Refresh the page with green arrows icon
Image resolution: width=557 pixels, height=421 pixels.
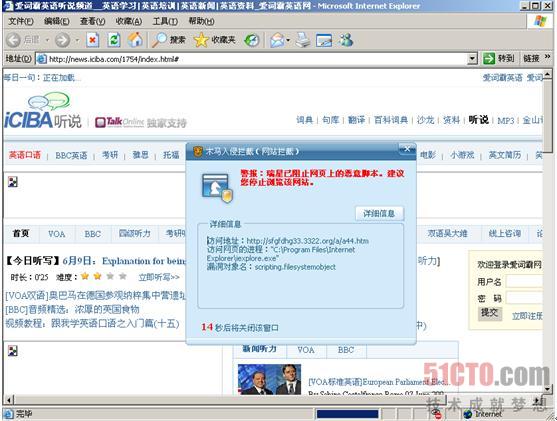pyautogui.click(x=114, y=40)
